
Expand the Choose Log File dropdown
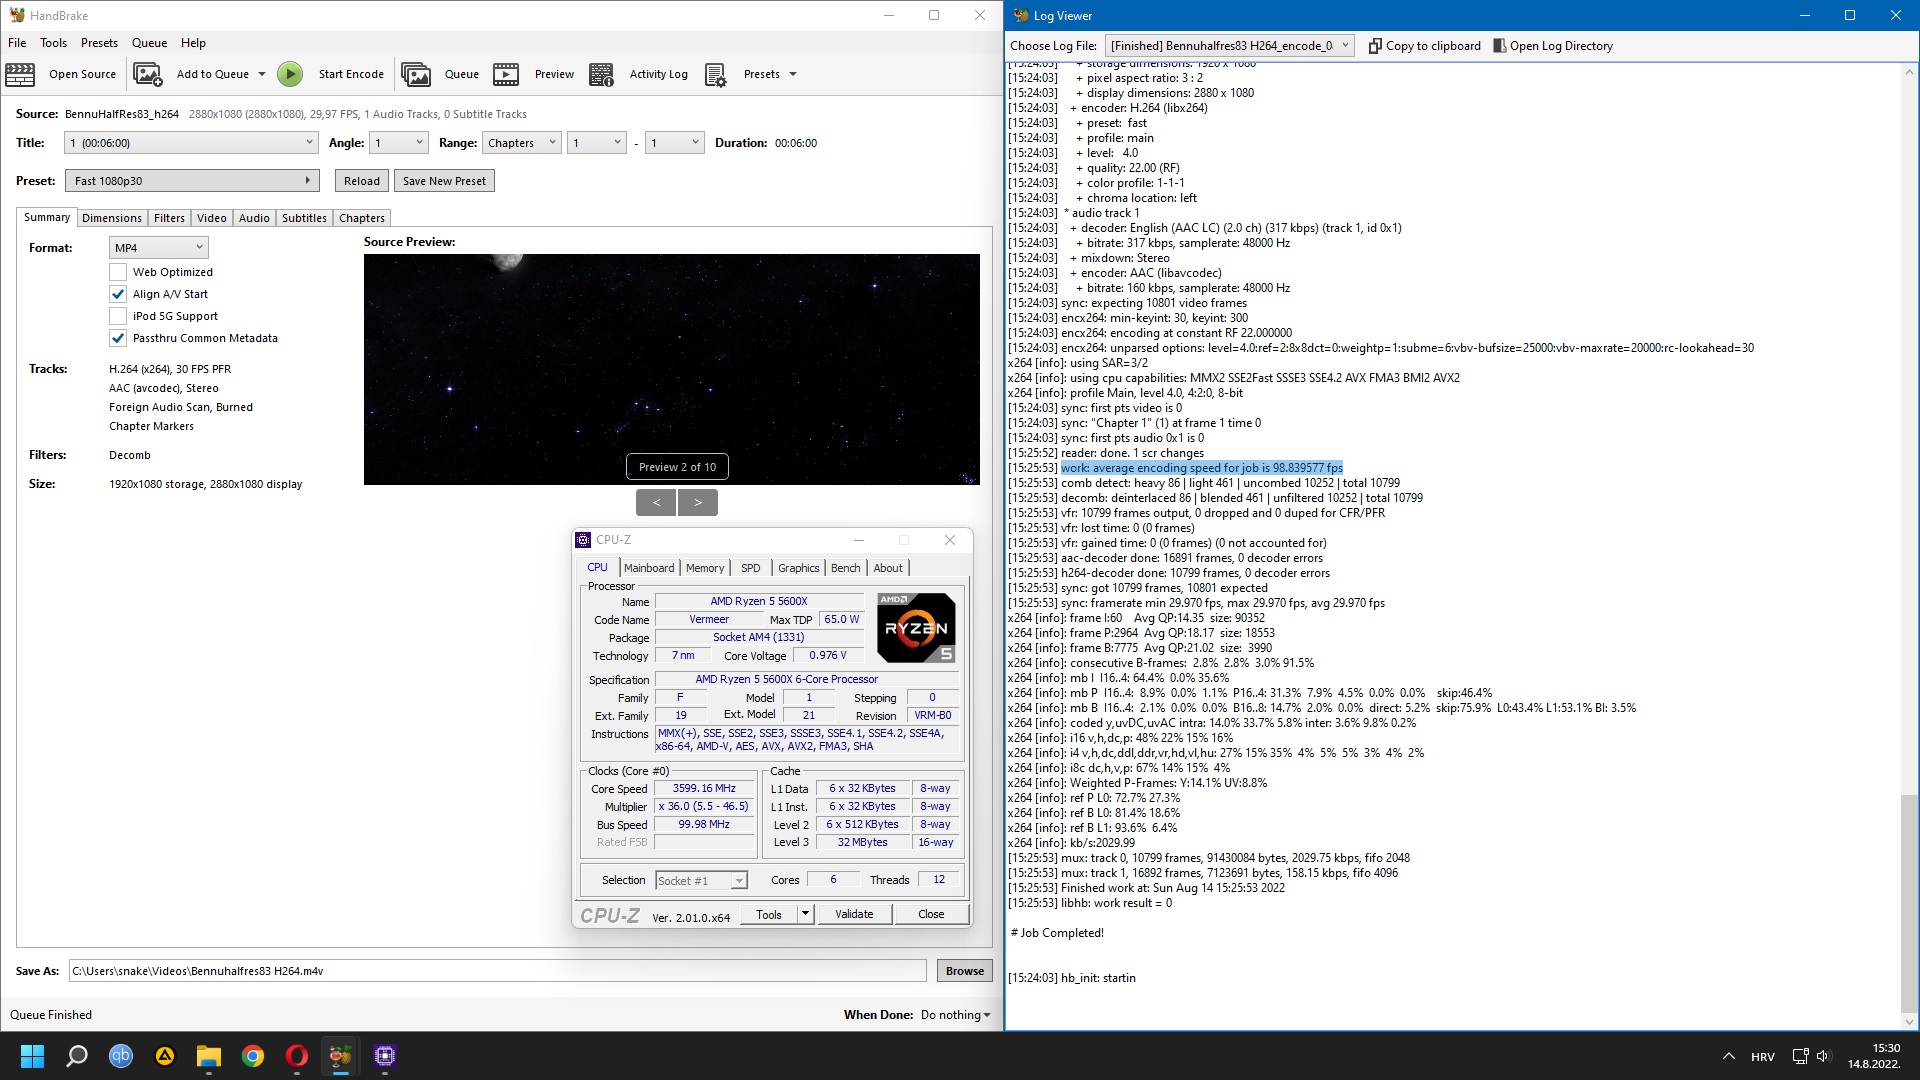point(1229,46)
